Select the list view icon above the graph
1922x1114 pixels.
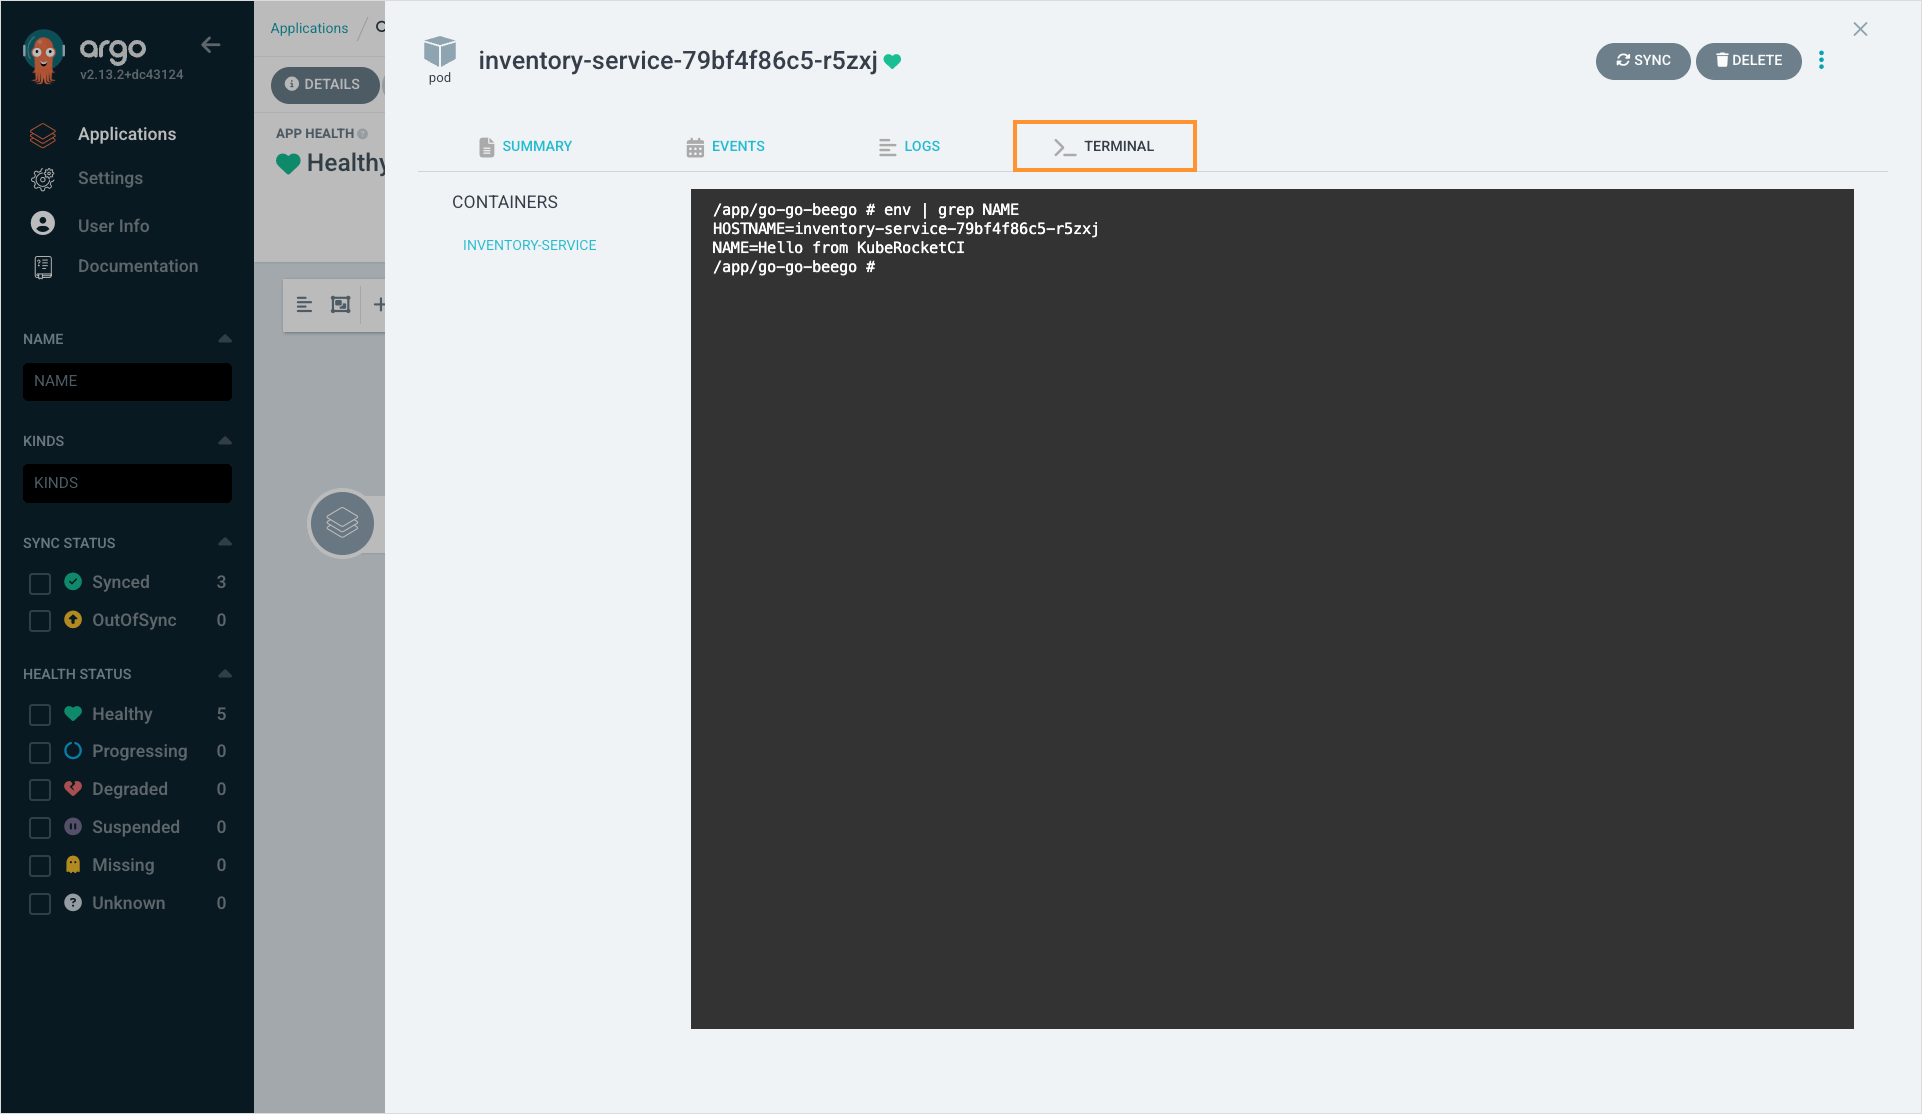coord(304,304)
